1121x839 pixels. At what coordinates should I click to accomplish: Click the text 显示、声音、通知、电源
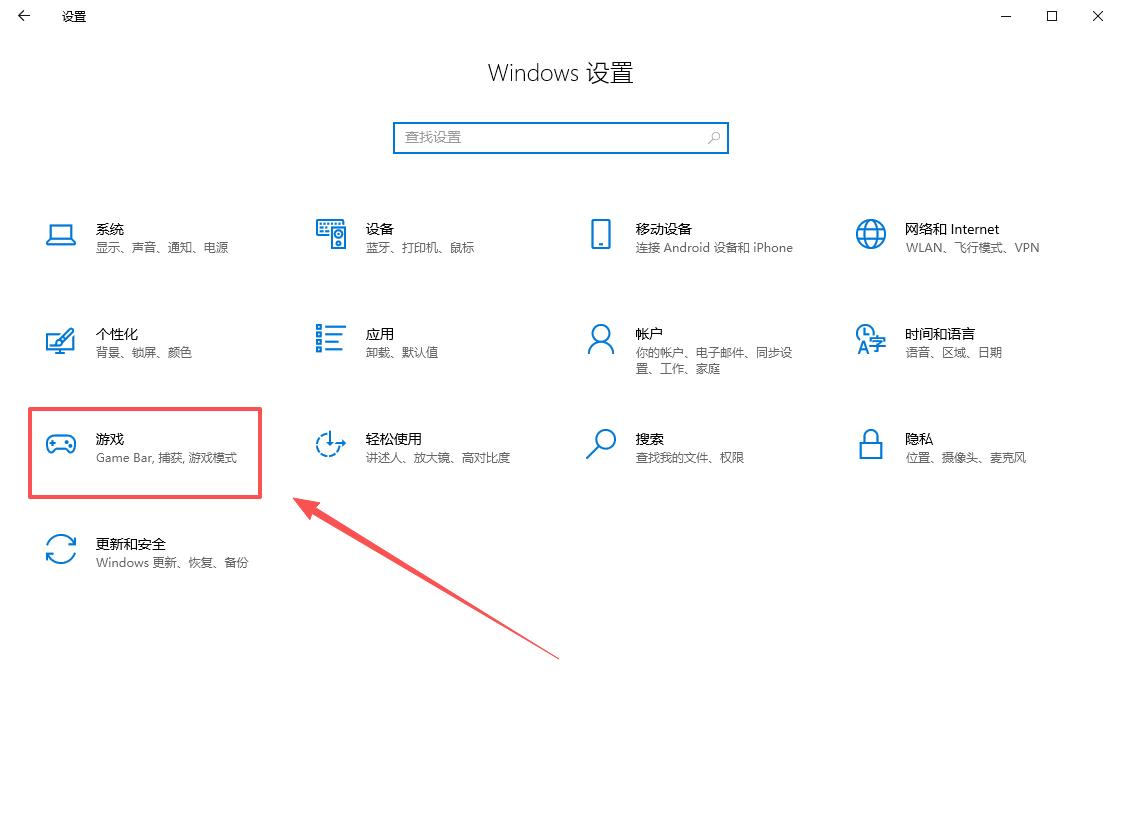pyautogui.click(x=162, y=248)
